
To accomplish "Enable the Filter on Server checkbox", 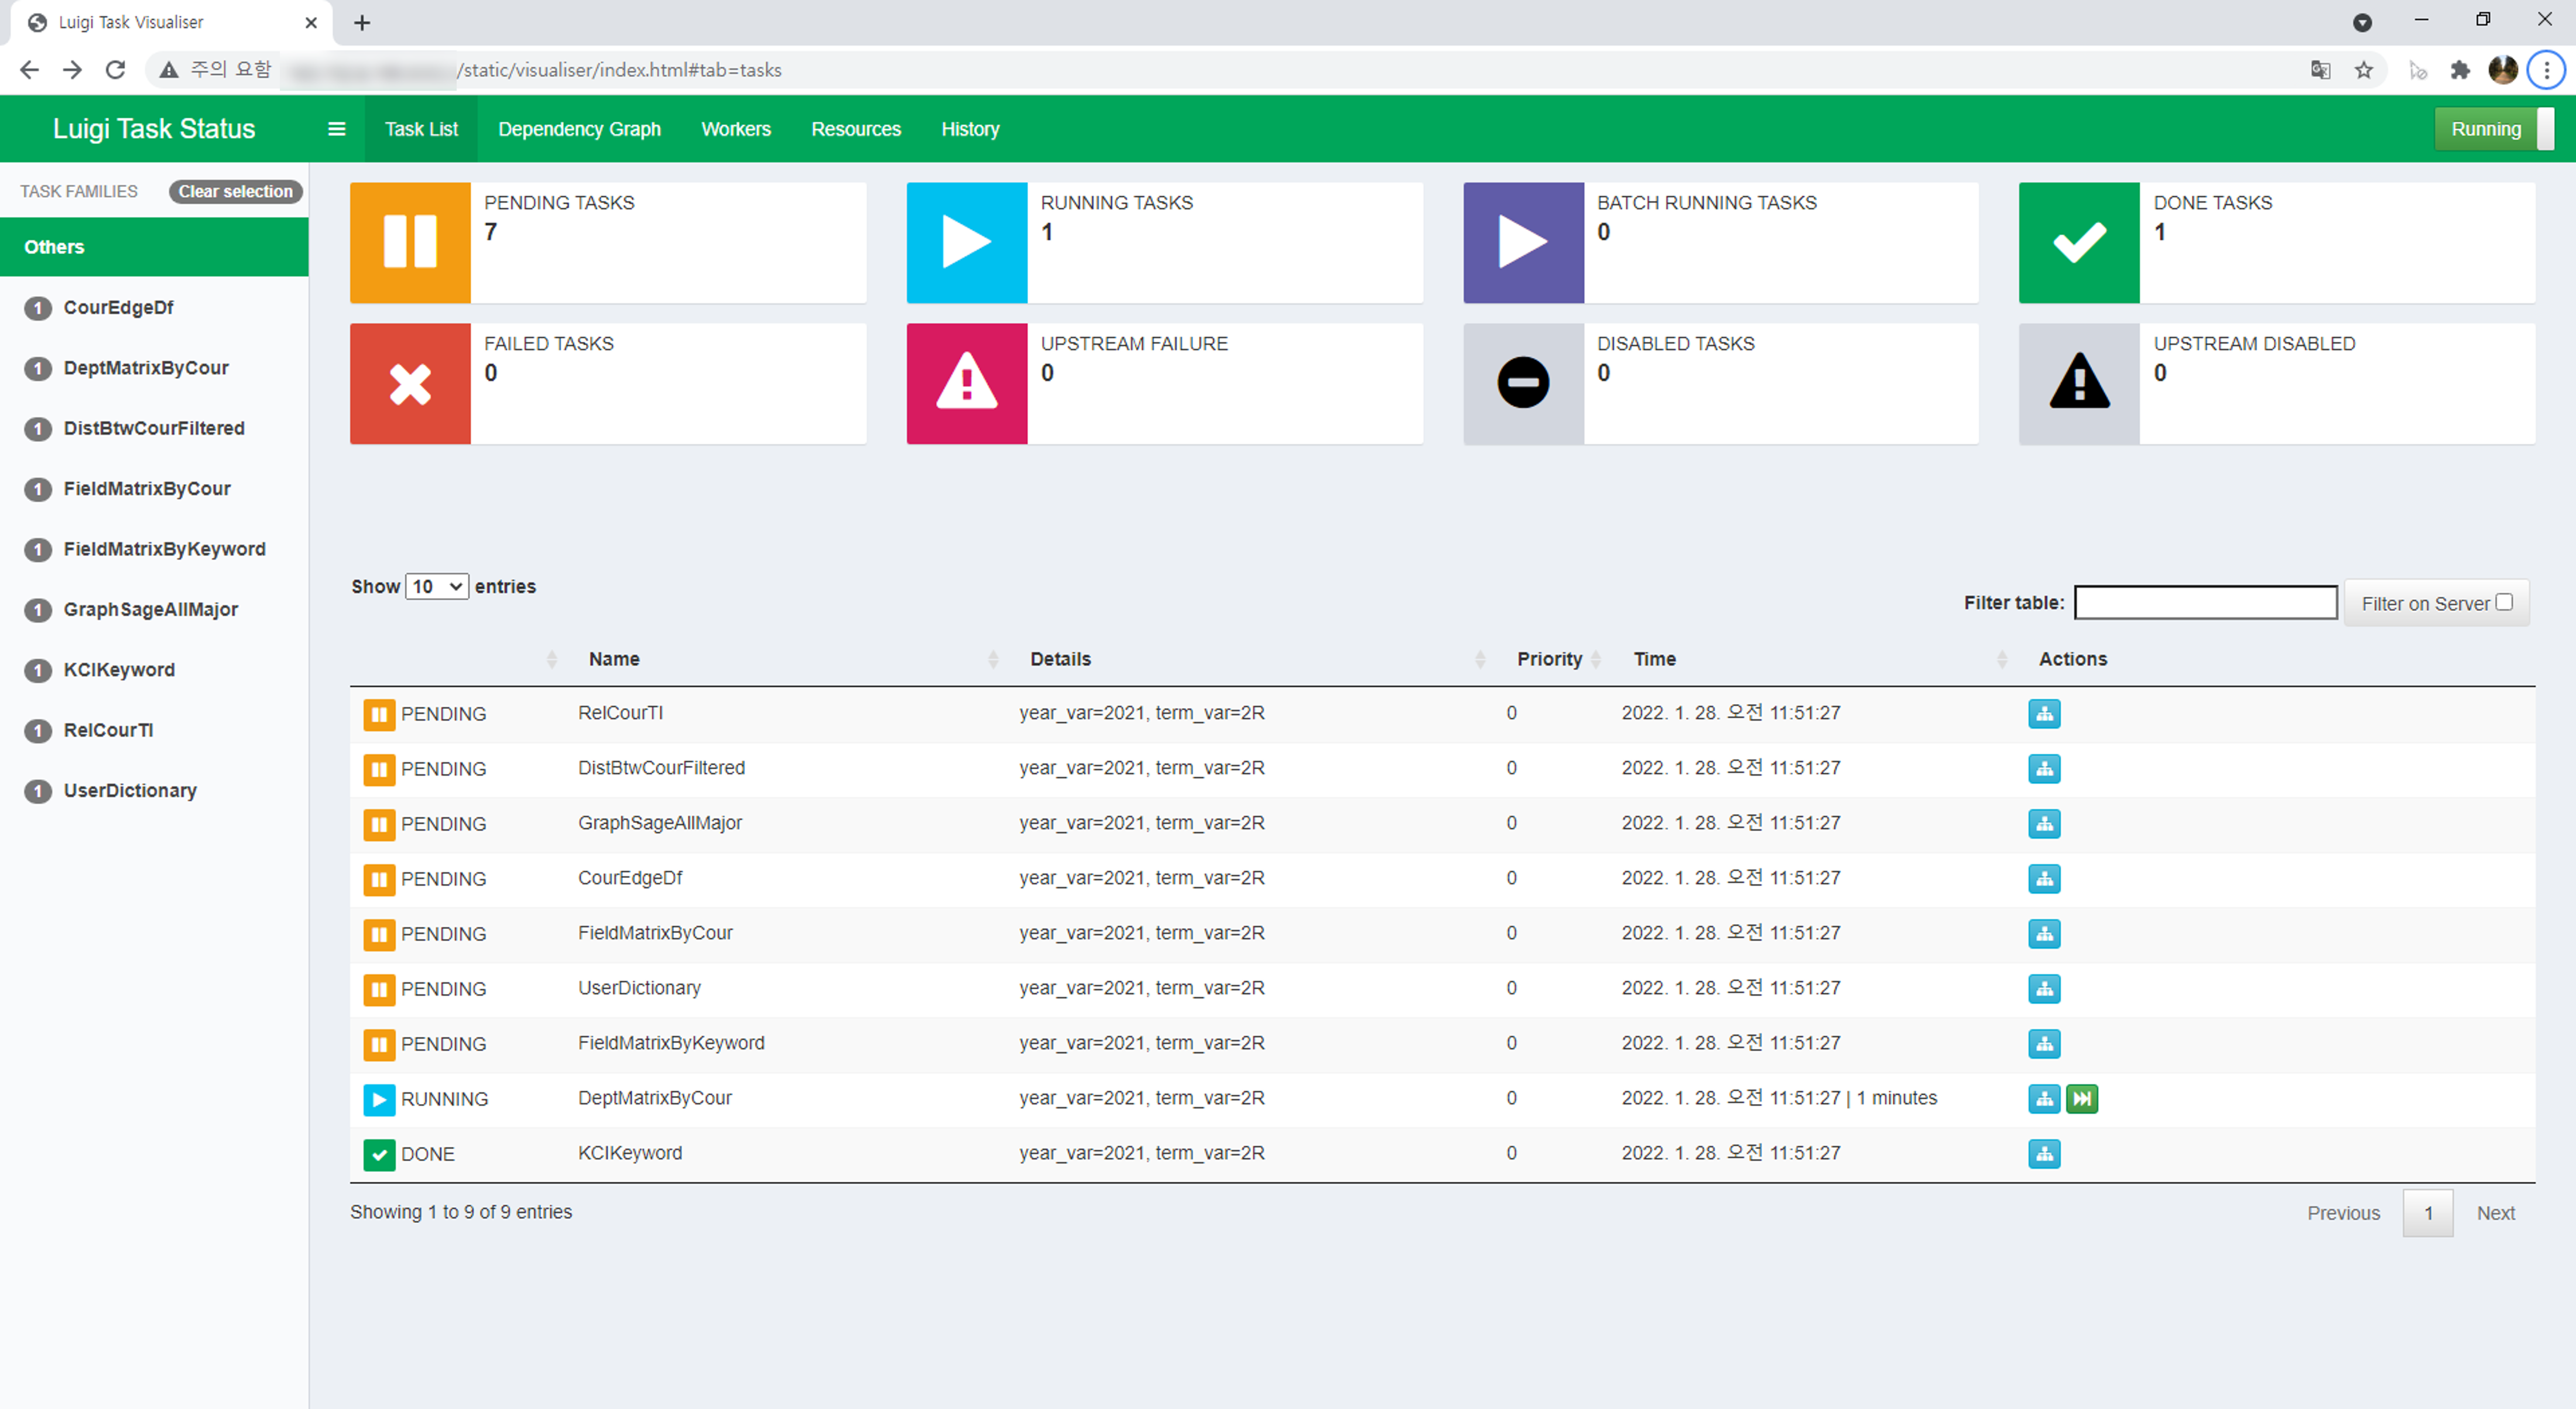I will click(2504, 602).
